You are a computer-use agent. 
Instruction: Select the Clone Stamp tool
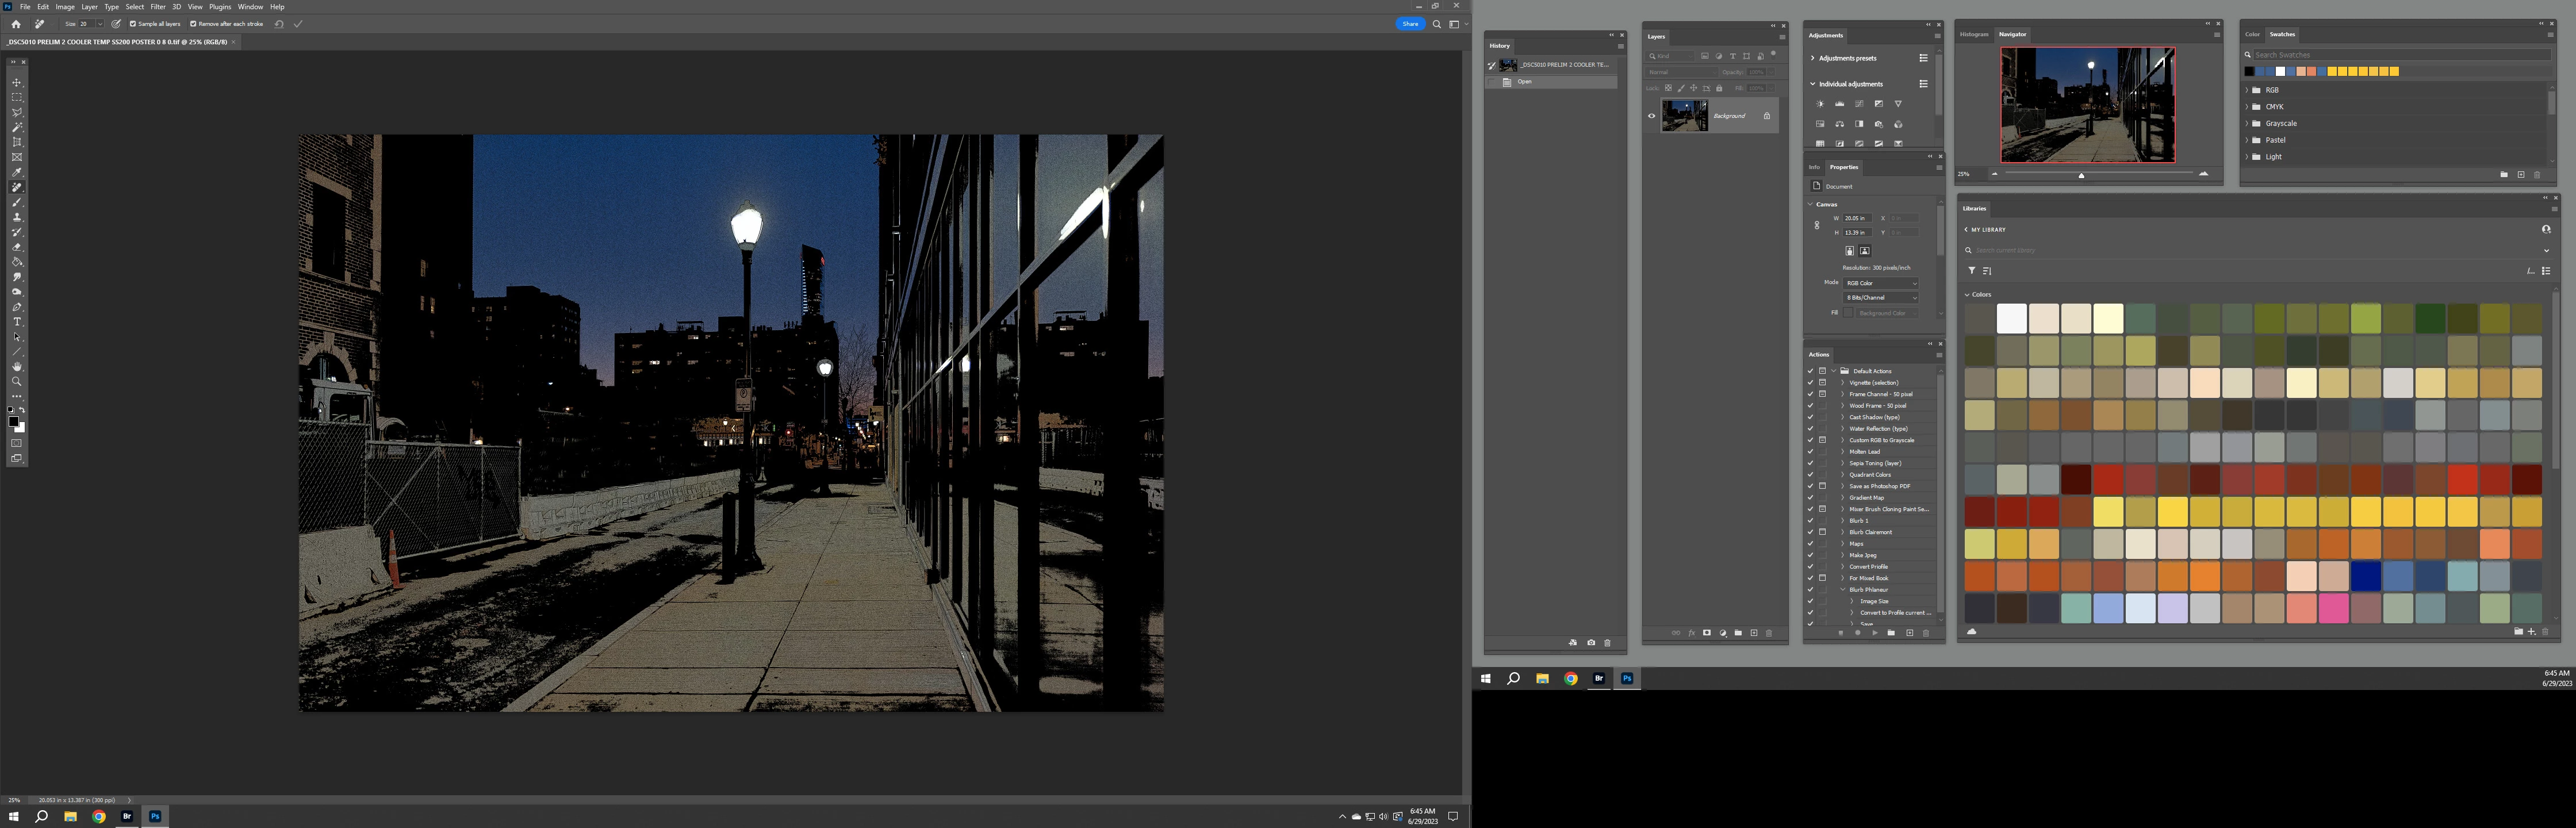[x=17, y=217]
